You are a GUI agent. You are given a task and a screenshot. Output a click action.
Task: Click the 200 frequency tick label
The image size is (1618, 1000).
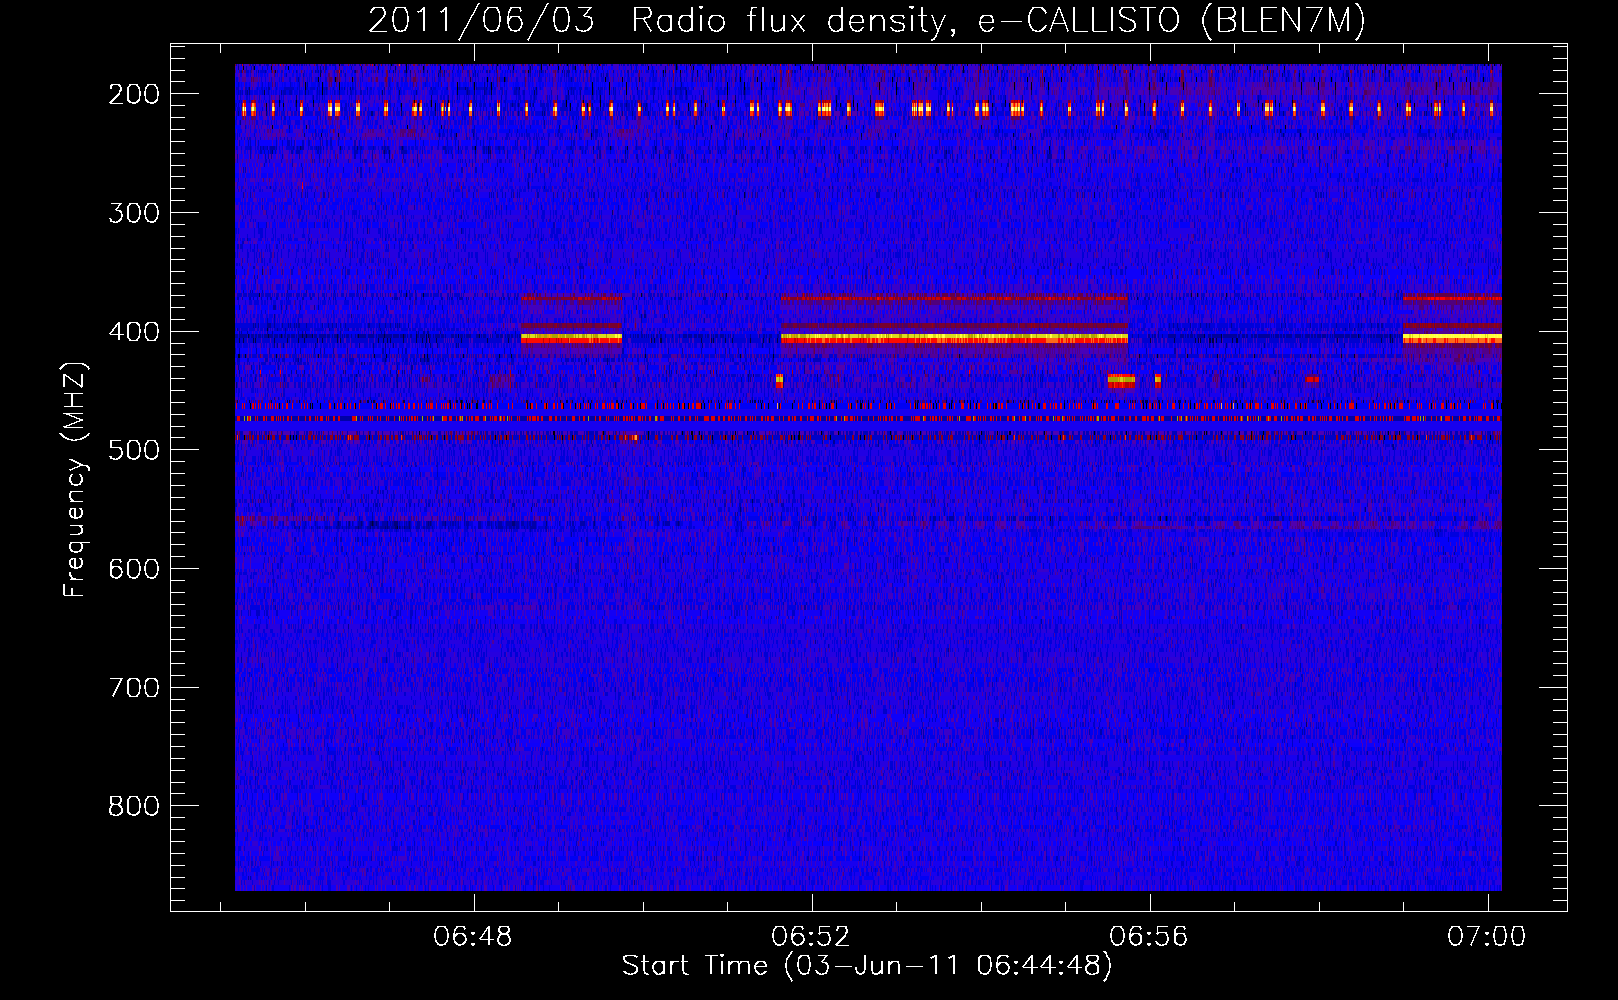point(133,94)
